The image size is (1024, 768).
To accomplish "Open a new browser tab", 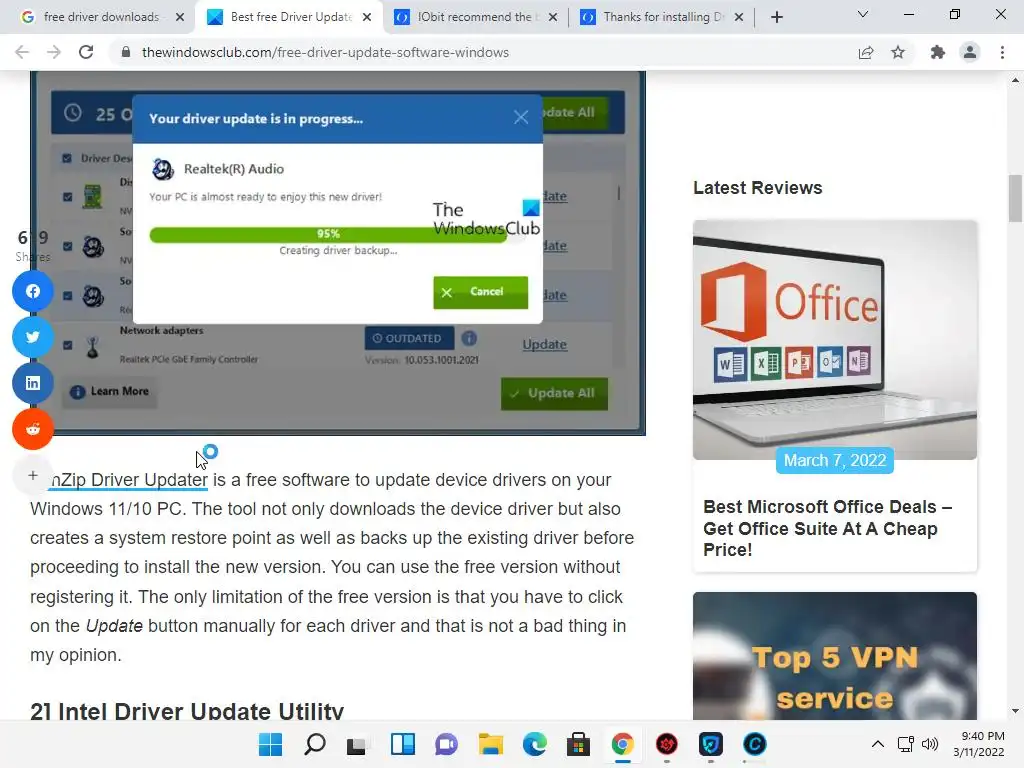I will pos(776,17).
